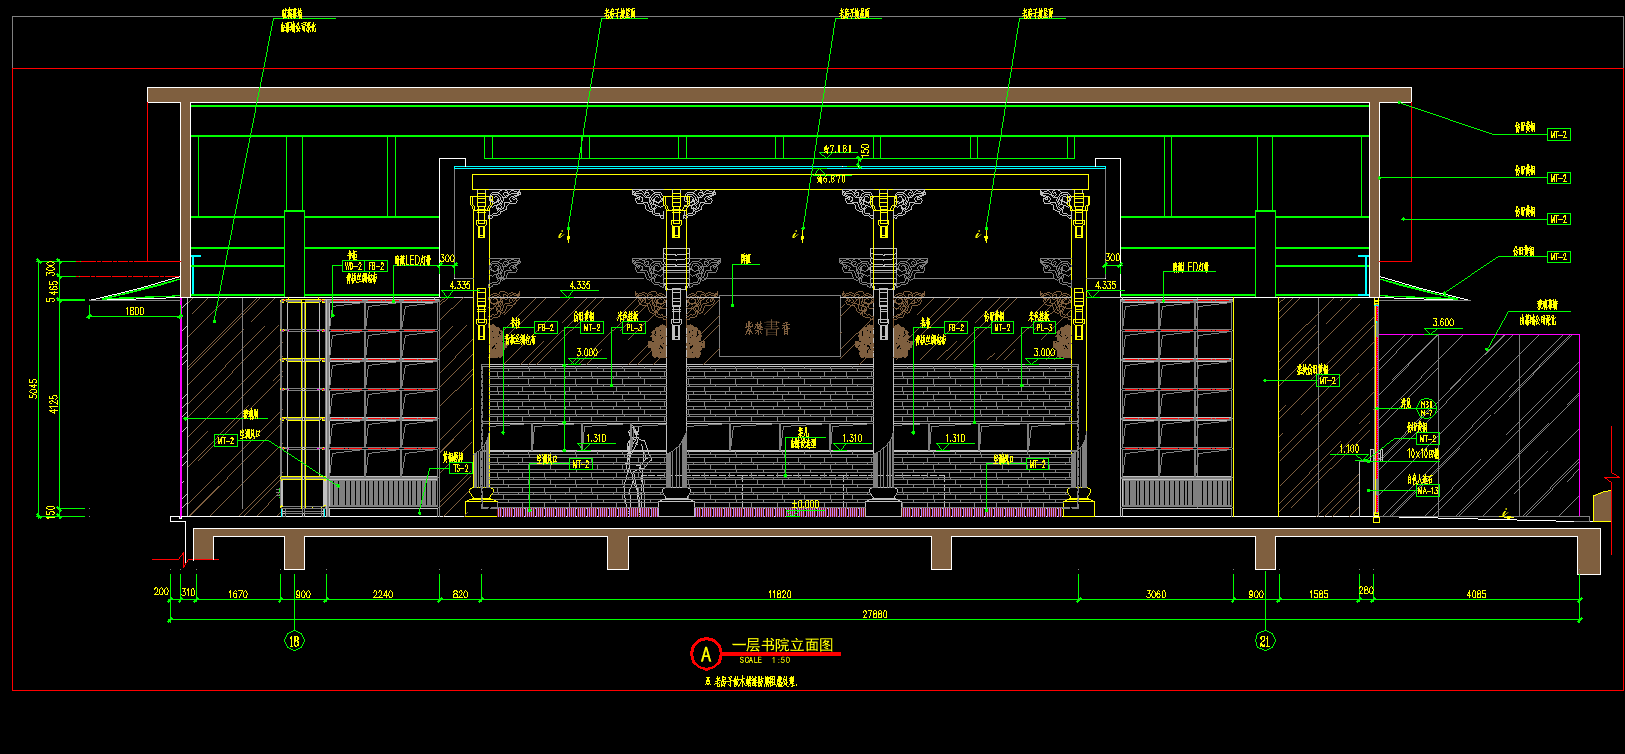Click the 1800 eave dimension text
This screenshot has width=1625, height=754.
pyautogui.click(x=134, y=312)
